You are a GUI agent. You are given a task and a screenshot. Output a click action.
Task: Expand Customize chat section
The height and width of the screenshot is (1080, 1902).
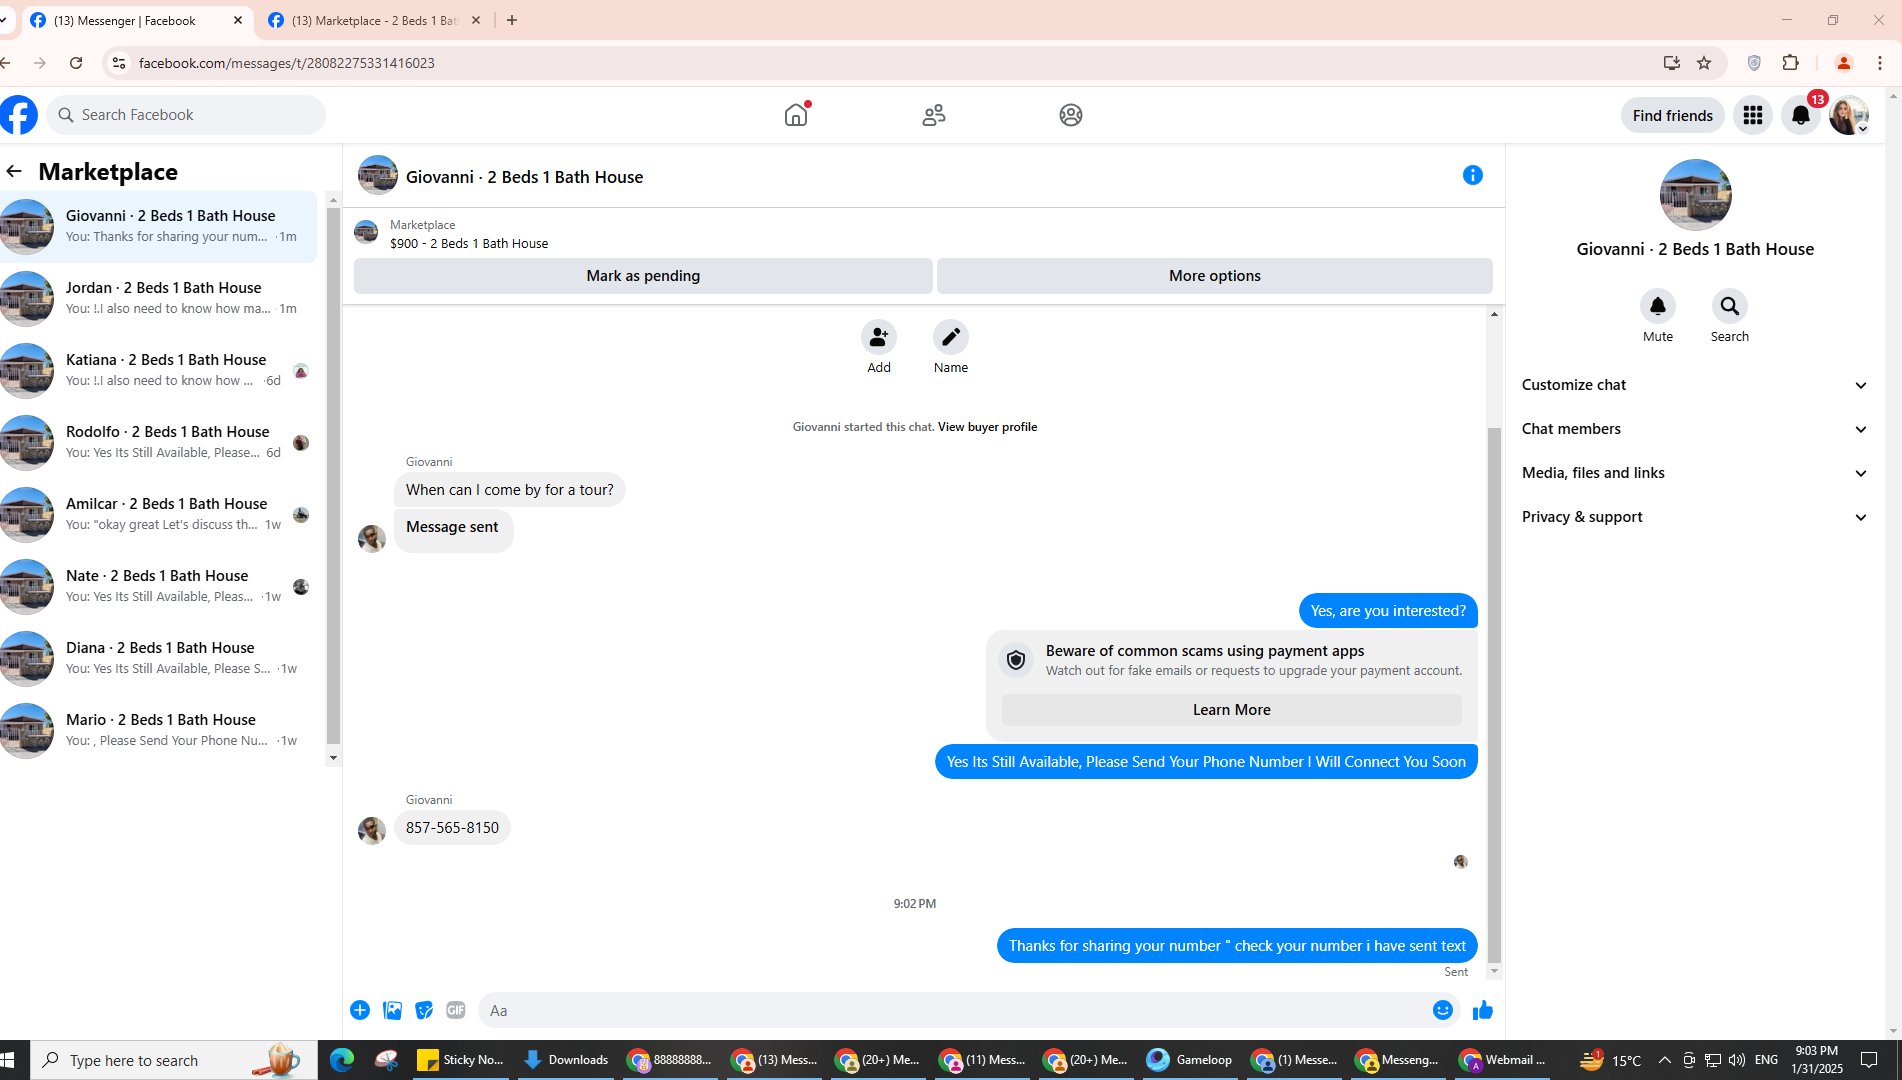click(x=1694, y=385)
